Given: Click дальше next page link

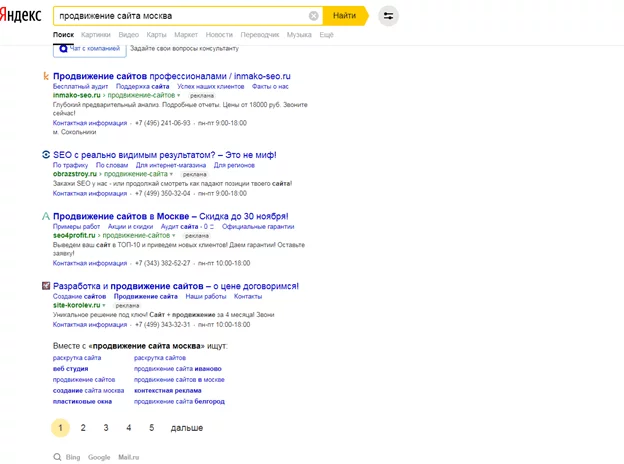Looking at the screenshot, I should pos(187,428).
